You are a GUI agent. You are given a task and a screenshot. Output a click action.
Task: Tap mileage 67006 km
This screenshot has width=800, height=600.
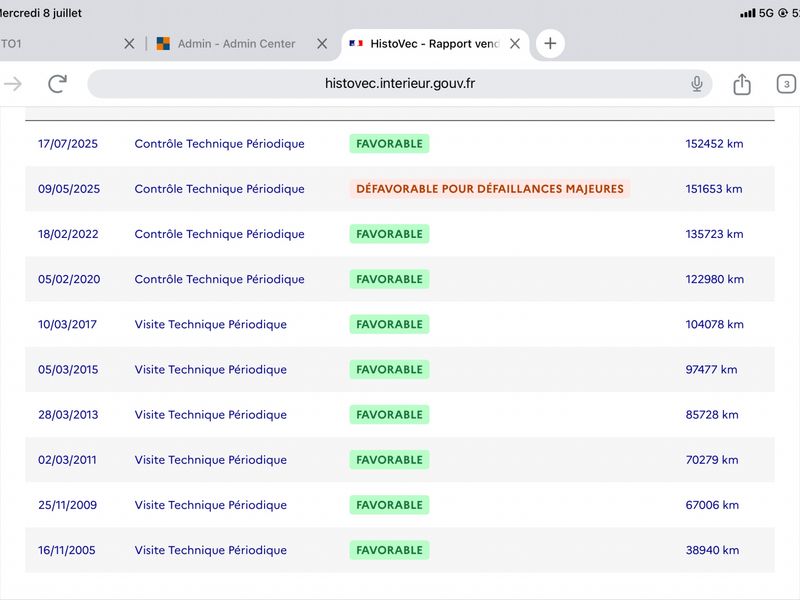tap(712, 505)
